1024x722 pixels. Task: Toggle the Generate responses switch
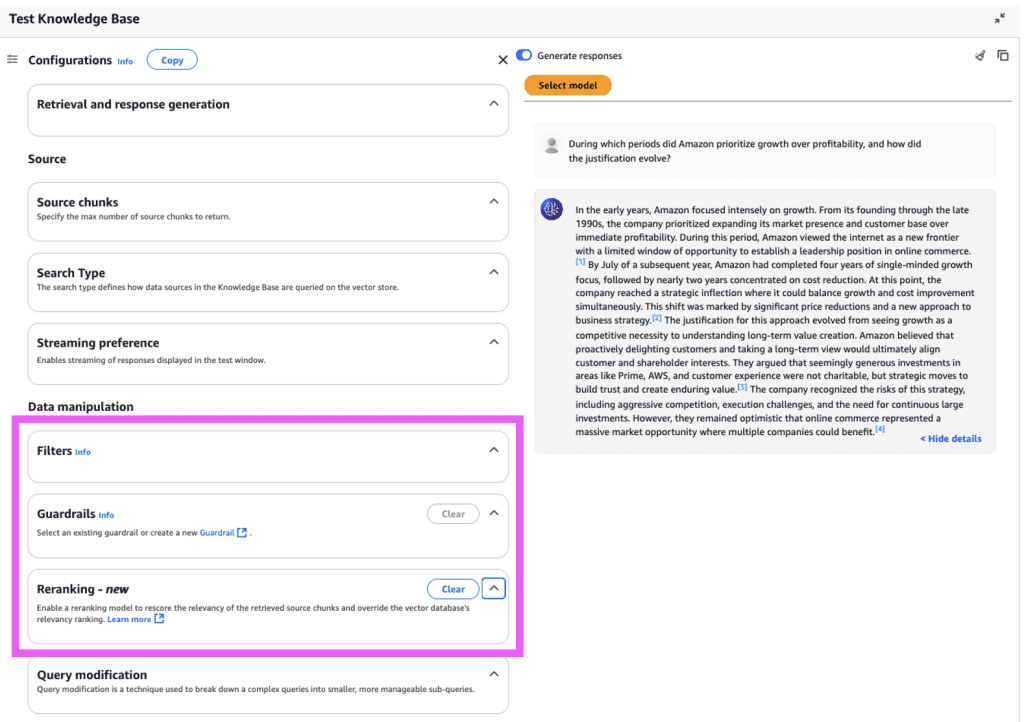524,56
